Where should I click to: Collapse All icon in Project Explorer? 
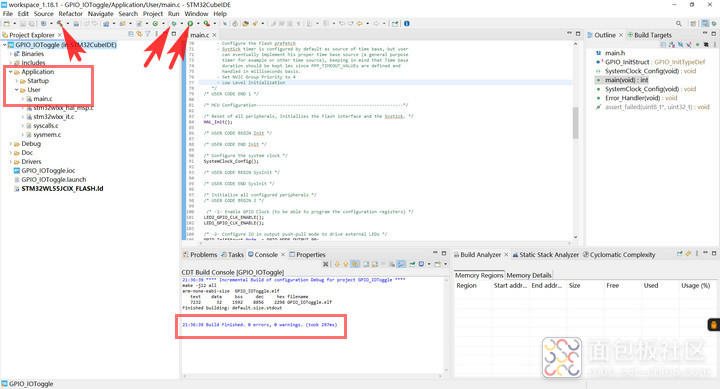(x=131, y=34)
